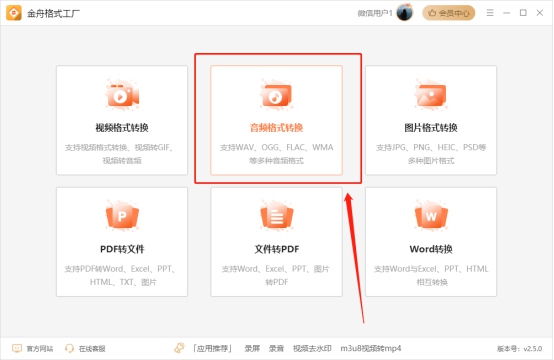Open the 视频格式转换 video camera icon
This screenshot has height=360, width=554.
coord(122,95)
